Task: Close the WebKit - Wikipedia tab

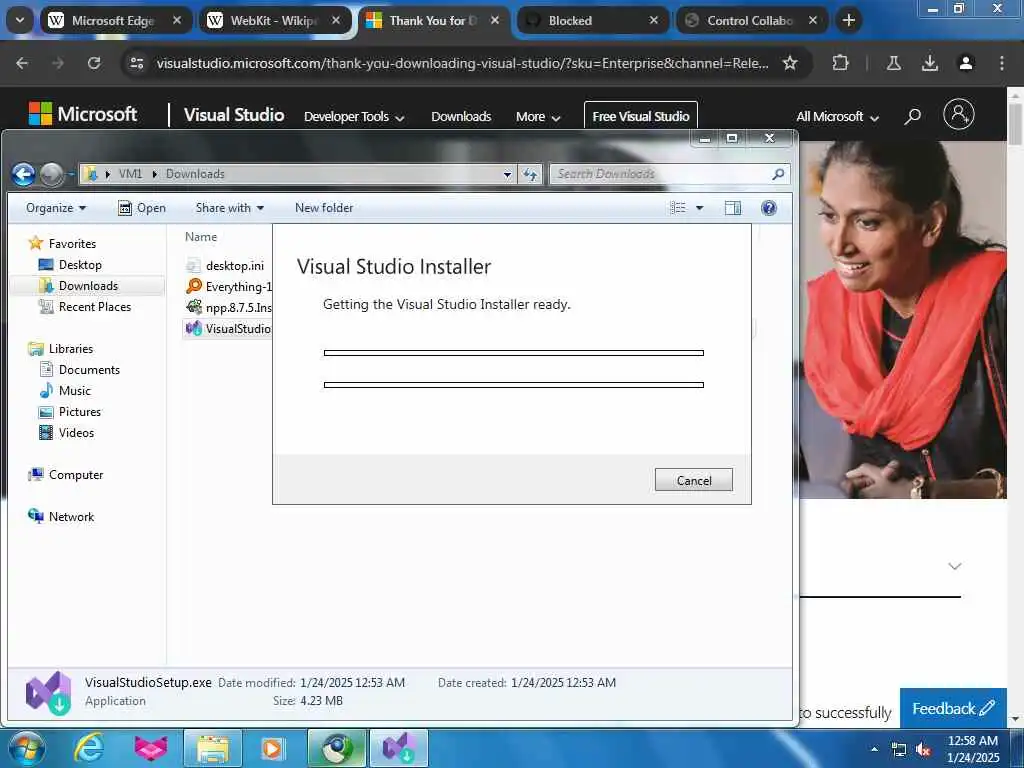Action: coord(336,20)
